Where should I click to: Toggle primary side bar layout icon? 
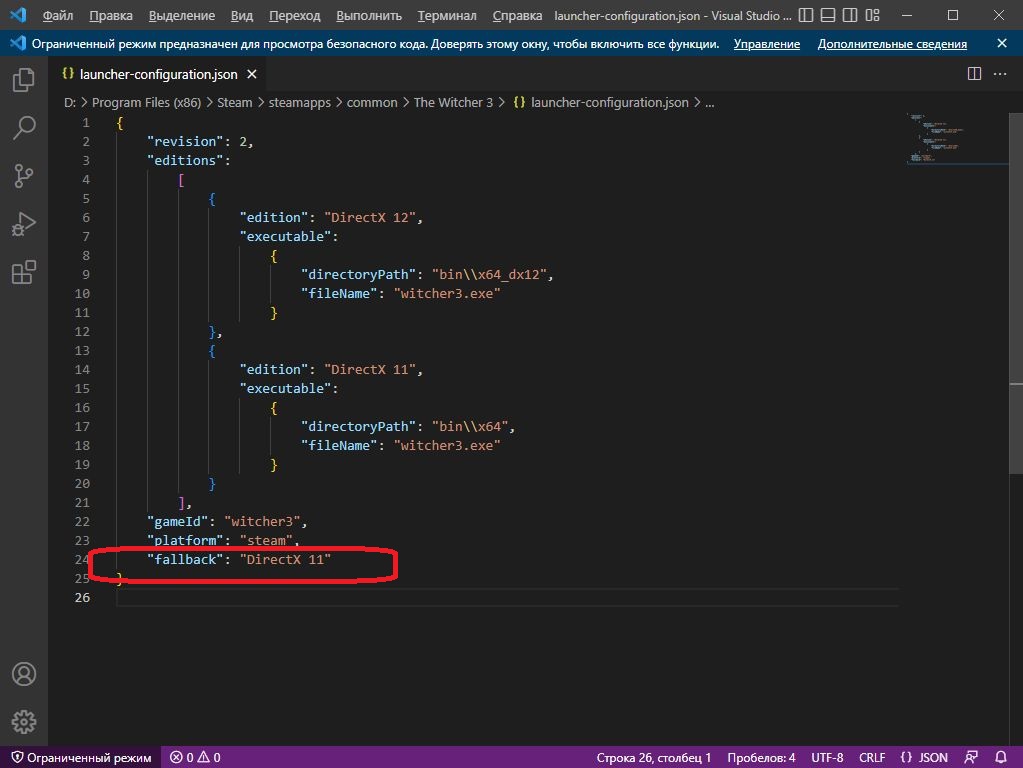click(x=806, y=15)
